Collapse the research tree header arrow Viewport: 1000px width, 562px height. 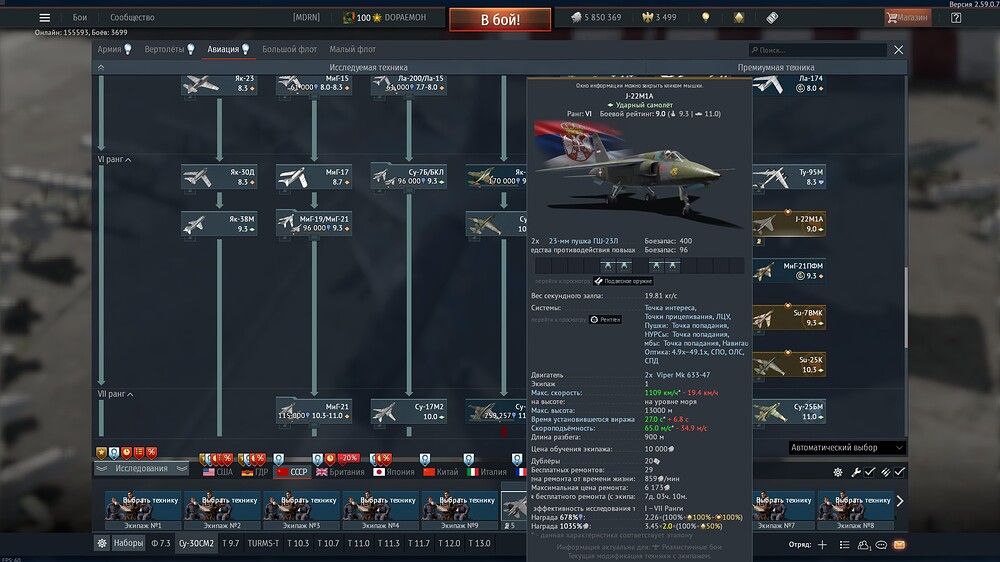pos(101,67)
